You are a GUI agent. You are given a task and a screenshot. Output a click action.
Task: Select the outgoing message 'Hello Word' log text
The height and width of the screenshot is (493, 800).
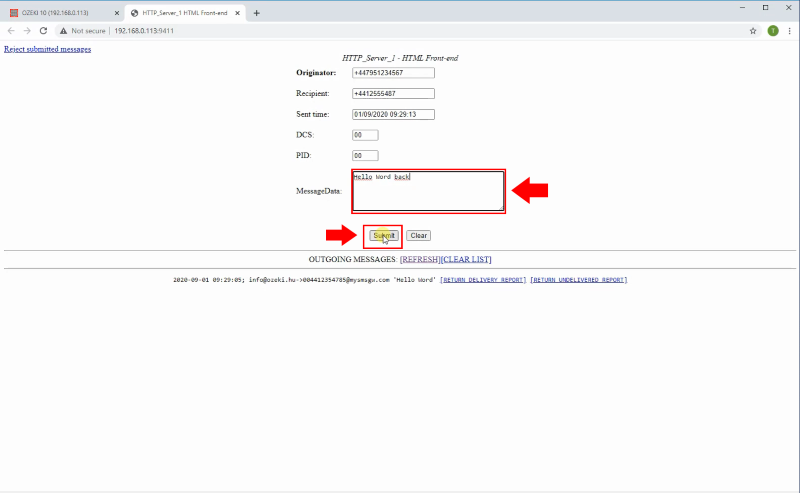click(305, 280)
